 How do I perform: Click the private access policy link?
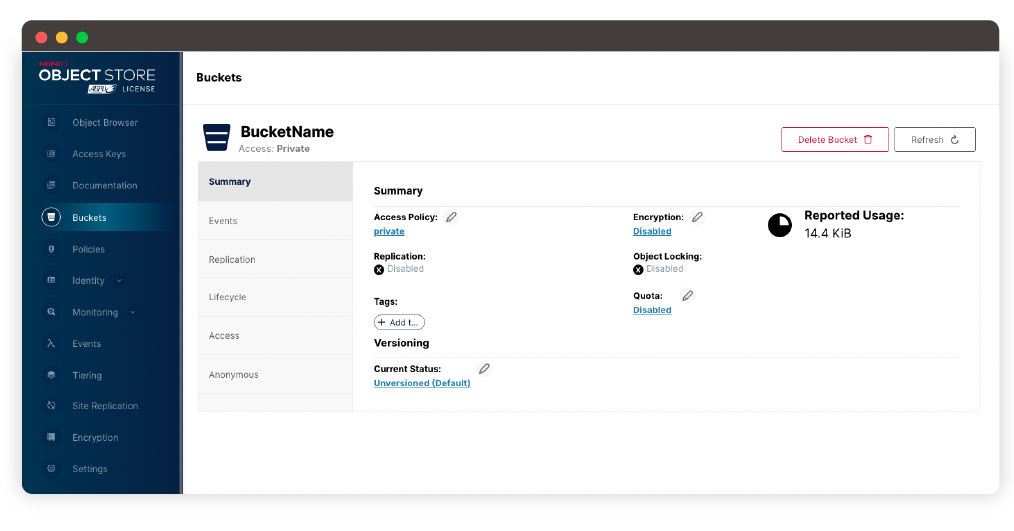[389, 231]
